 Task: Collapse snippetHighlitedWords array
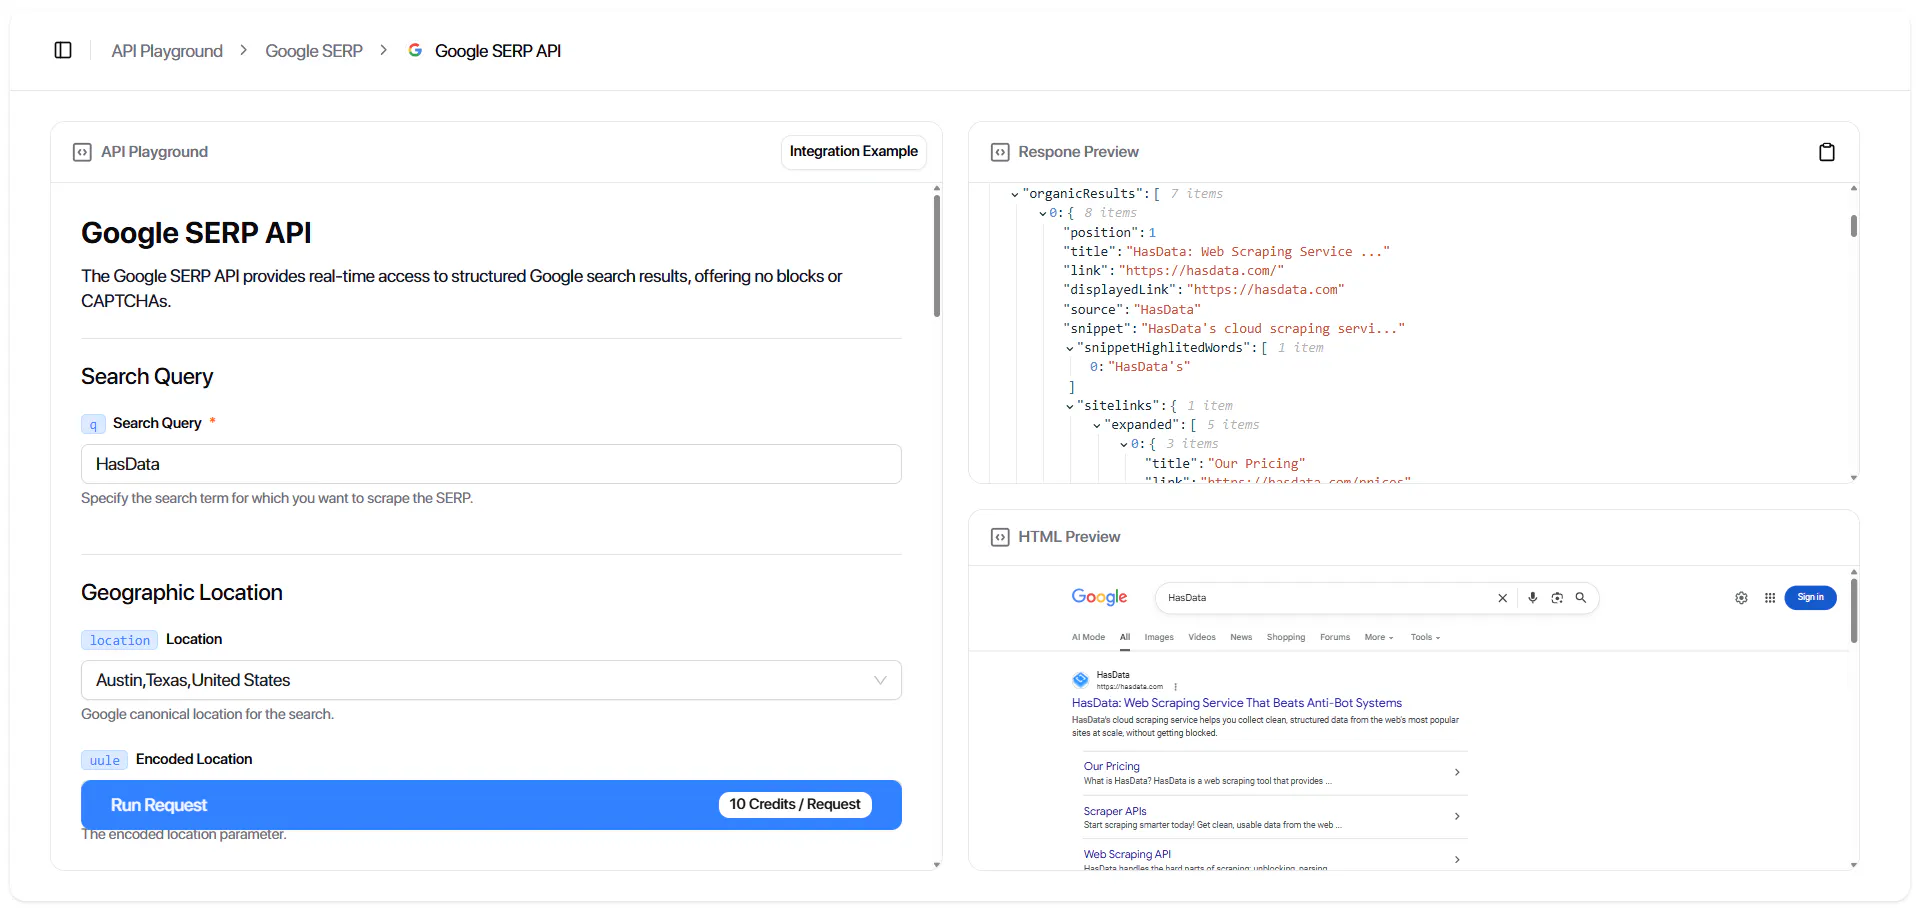[1070, 349]
